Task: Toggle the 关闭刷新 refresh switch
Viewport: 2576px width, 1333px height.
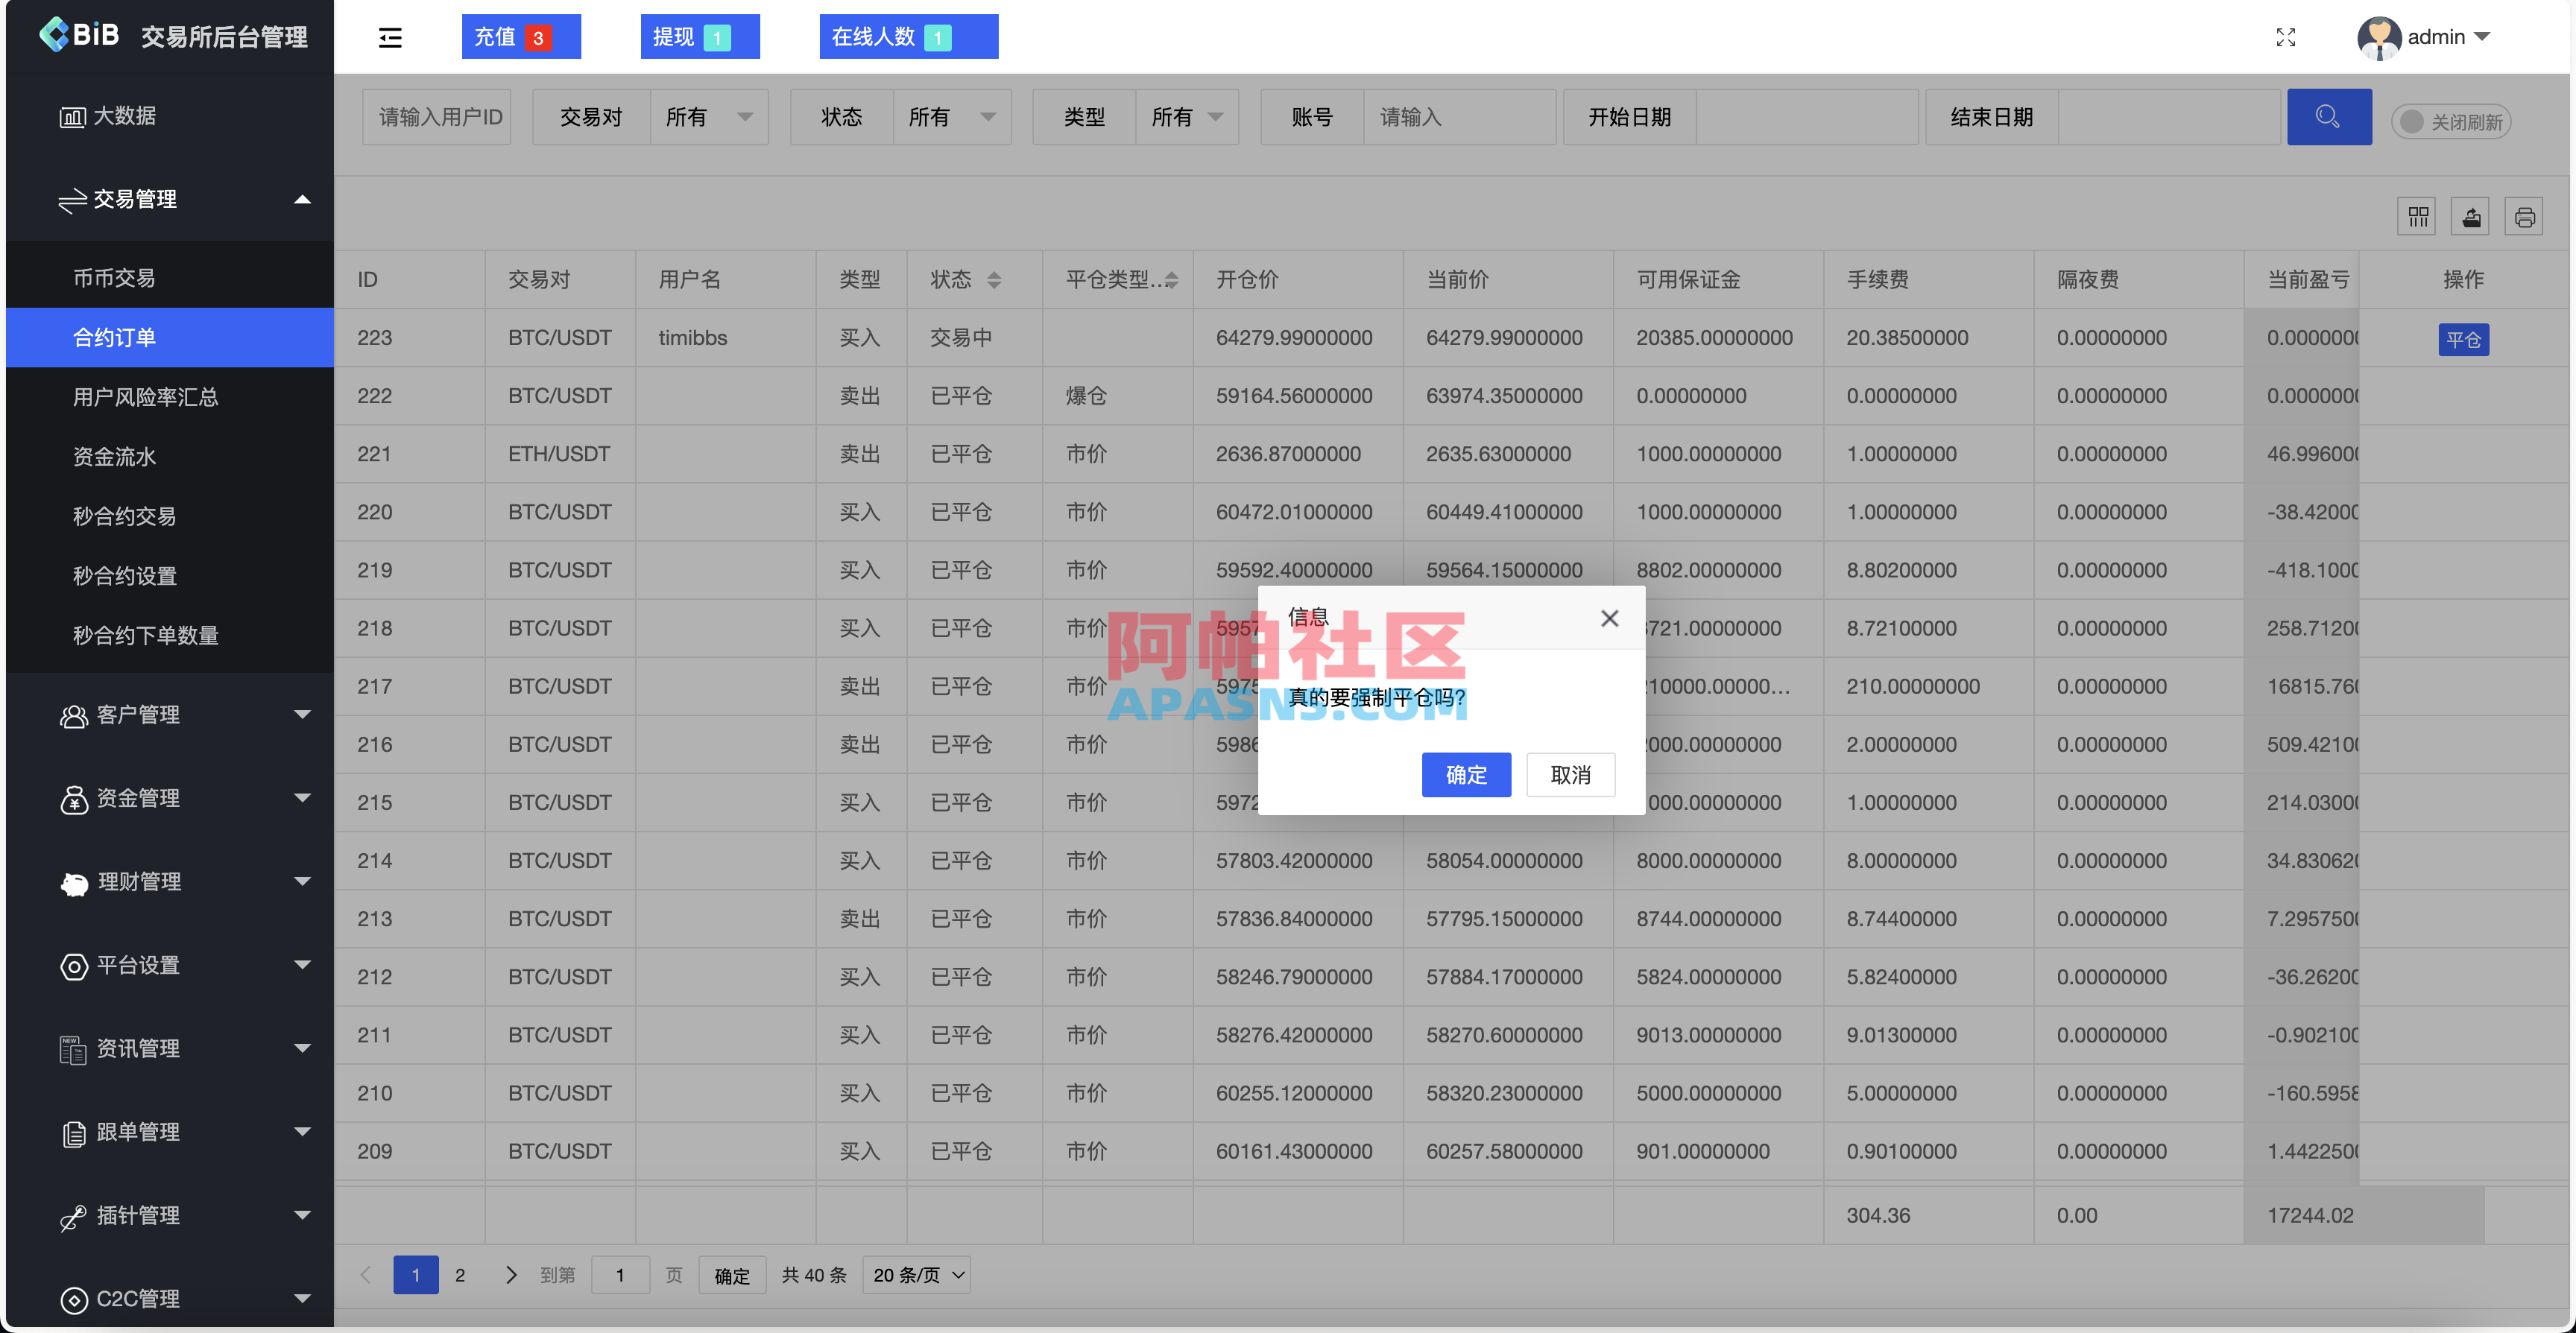Action: pos(2449,120)
